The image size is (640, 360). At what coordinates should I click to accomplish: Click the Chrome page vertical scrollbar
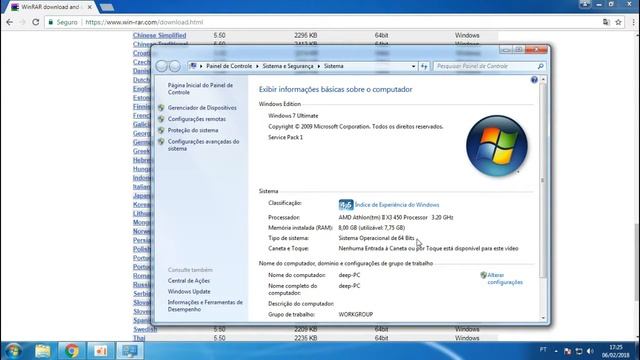[636, 261]
